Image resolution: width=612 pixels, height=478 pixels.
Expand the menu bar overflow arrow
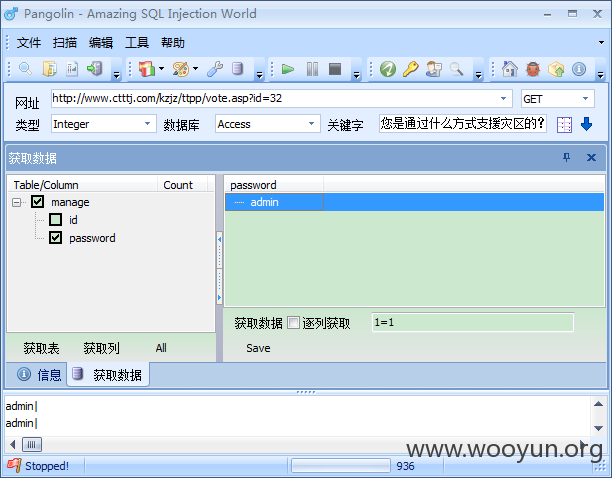(x=601, y=42)
